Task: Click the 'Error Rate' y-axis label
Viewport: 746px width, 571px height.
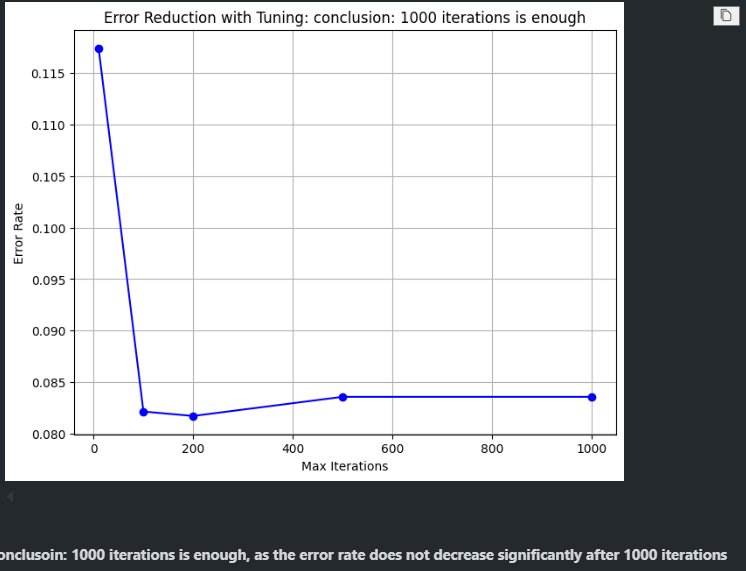Action: (x=18, y=234)
